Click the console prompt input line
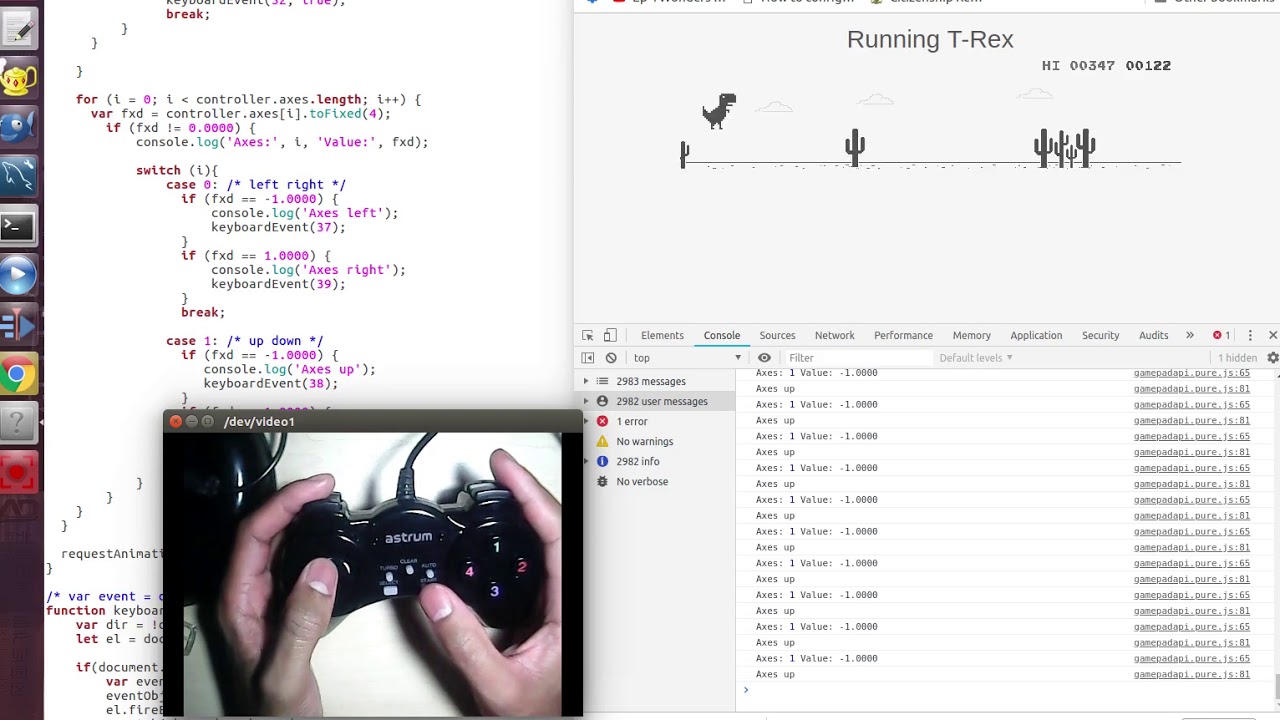Image resolution: width=1280 pixels, height=720 pixels. pos(1008,690)
